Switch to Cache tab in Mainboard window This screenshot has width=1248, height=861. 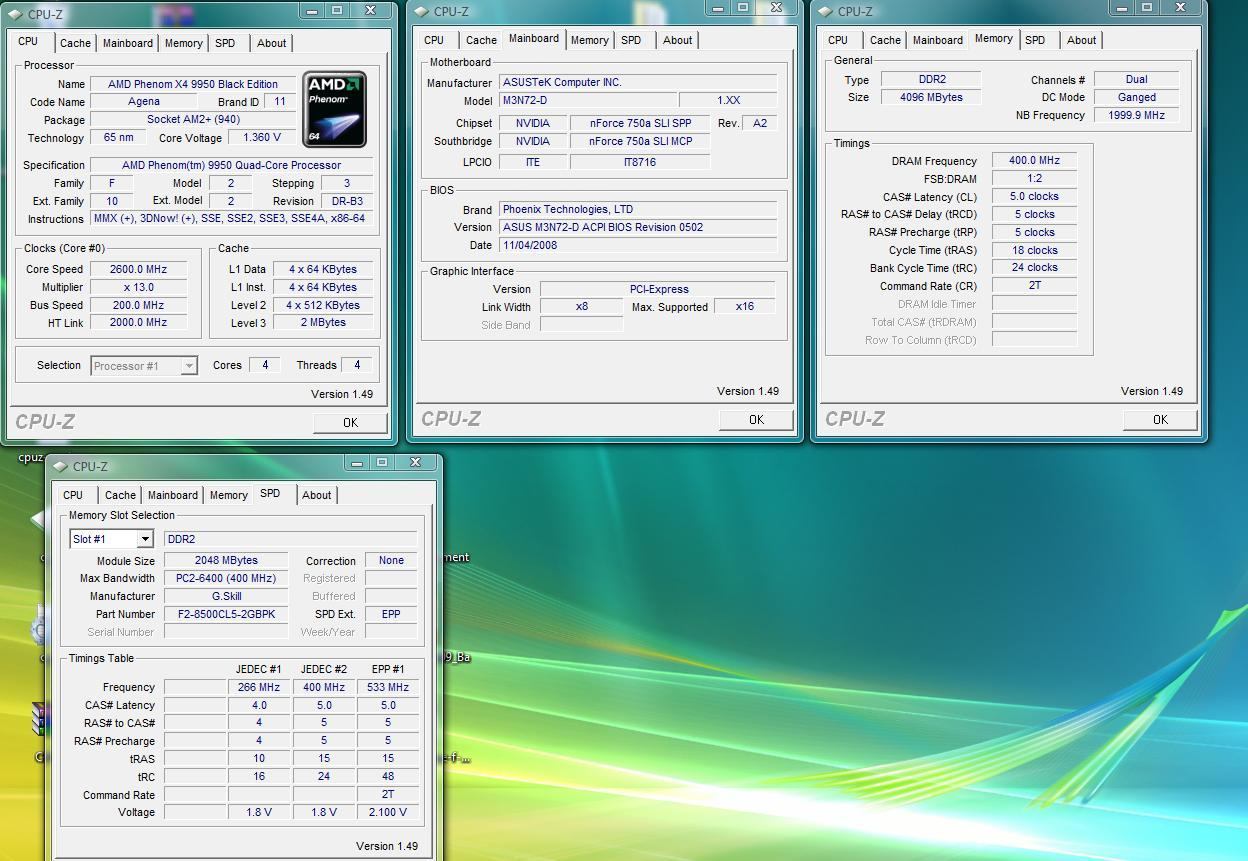pos(481,40)
